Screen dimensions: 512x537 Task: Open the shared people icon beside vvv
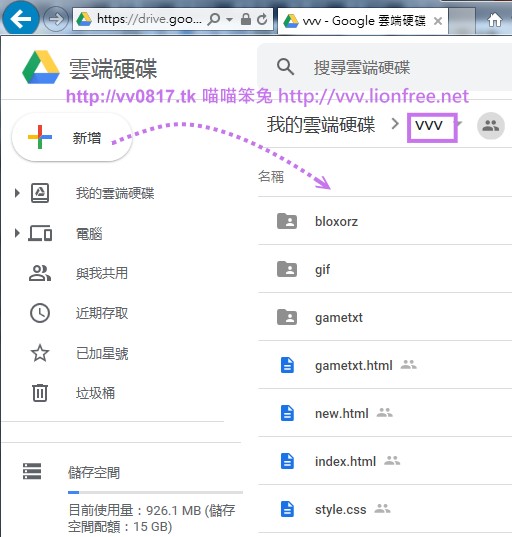(490, 126)
